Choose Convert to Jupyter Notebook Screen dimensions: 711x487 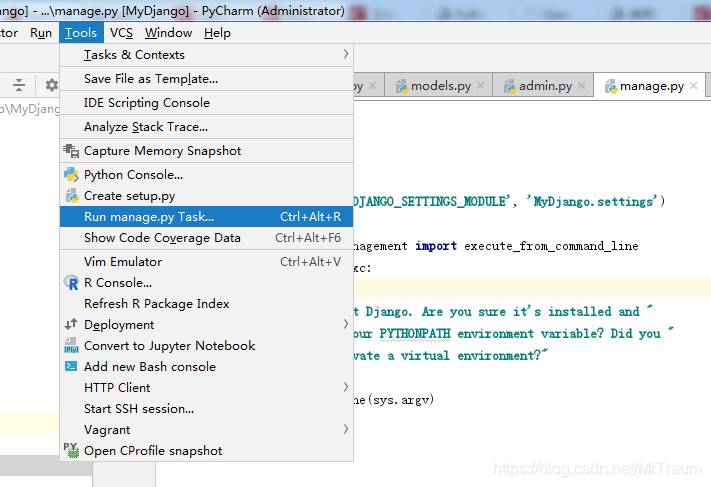click(x=206, y=346)
